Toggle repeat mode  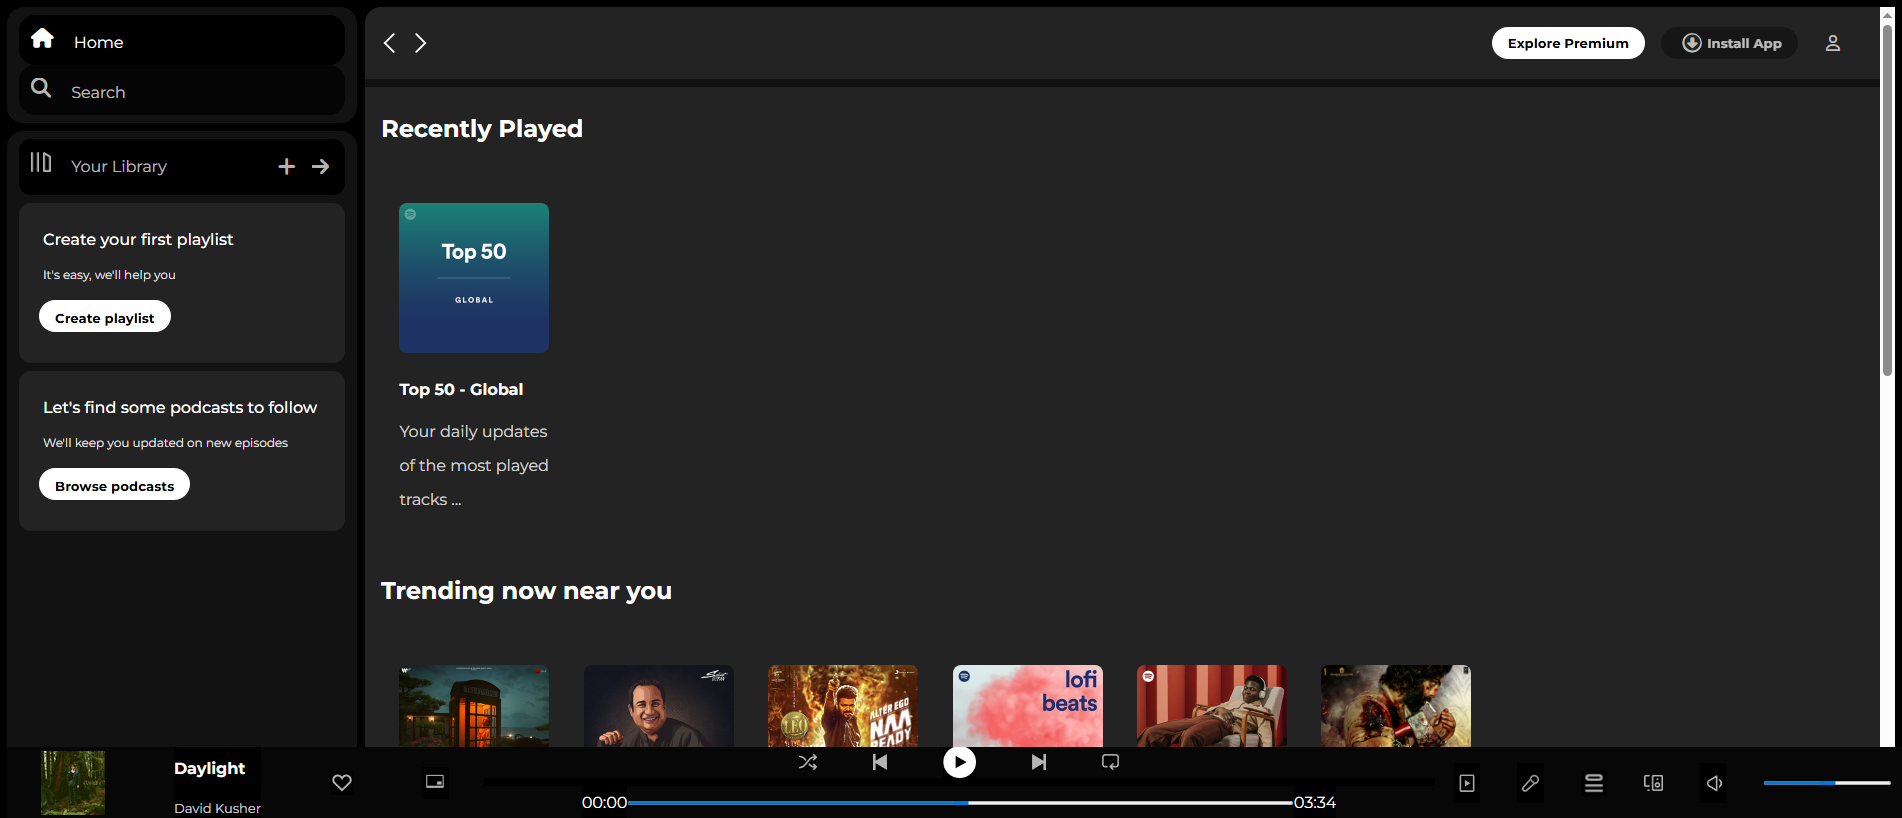(1110, 762)
